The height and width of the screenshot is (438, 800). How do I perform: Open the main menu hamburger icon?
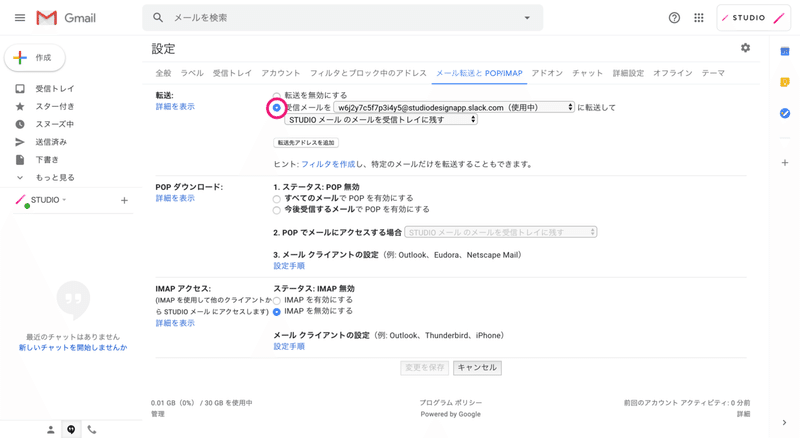[20, 18]
